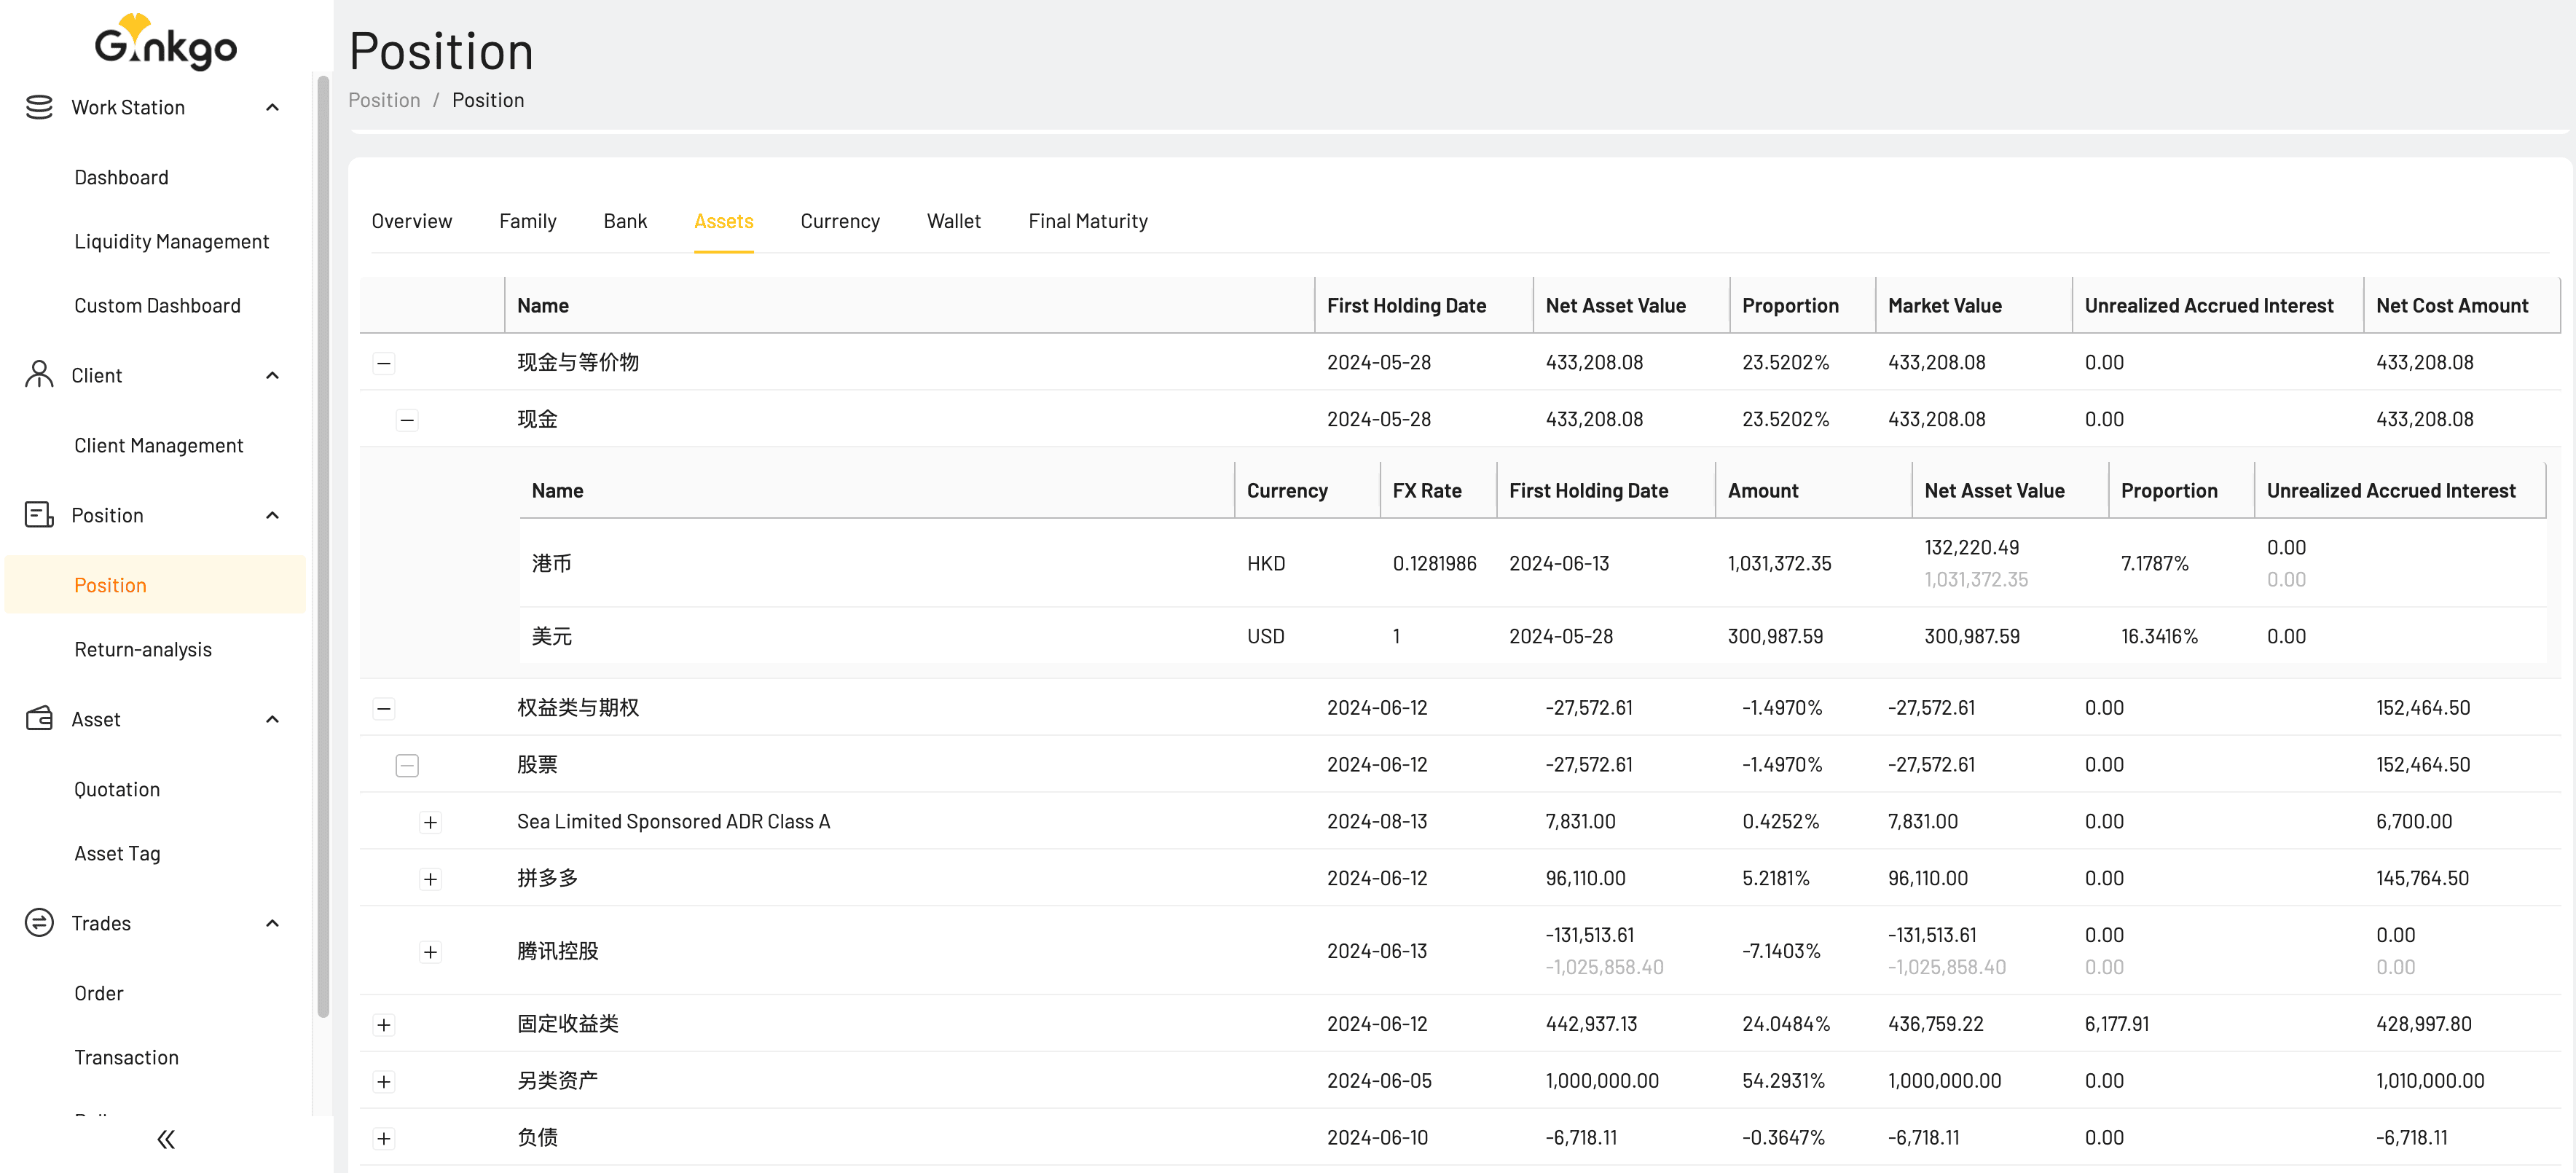The image size is (2576, 1173).
Task: Collapse the 现金与等价物 row
Action: click(384, 363)
